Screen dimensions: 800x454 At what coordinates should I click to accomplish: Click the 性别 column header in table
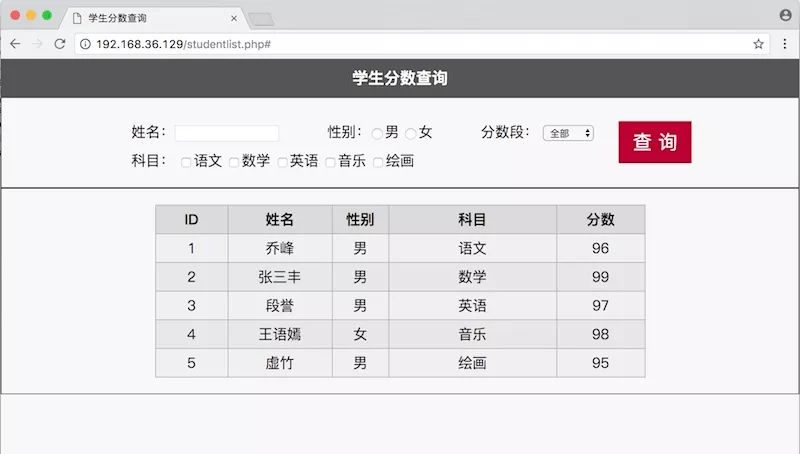[360, 219]
